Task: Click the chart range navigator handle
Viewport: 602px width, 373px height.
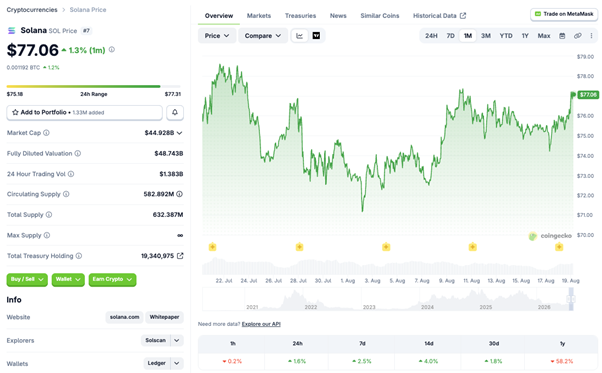Action: click(571, 299)
